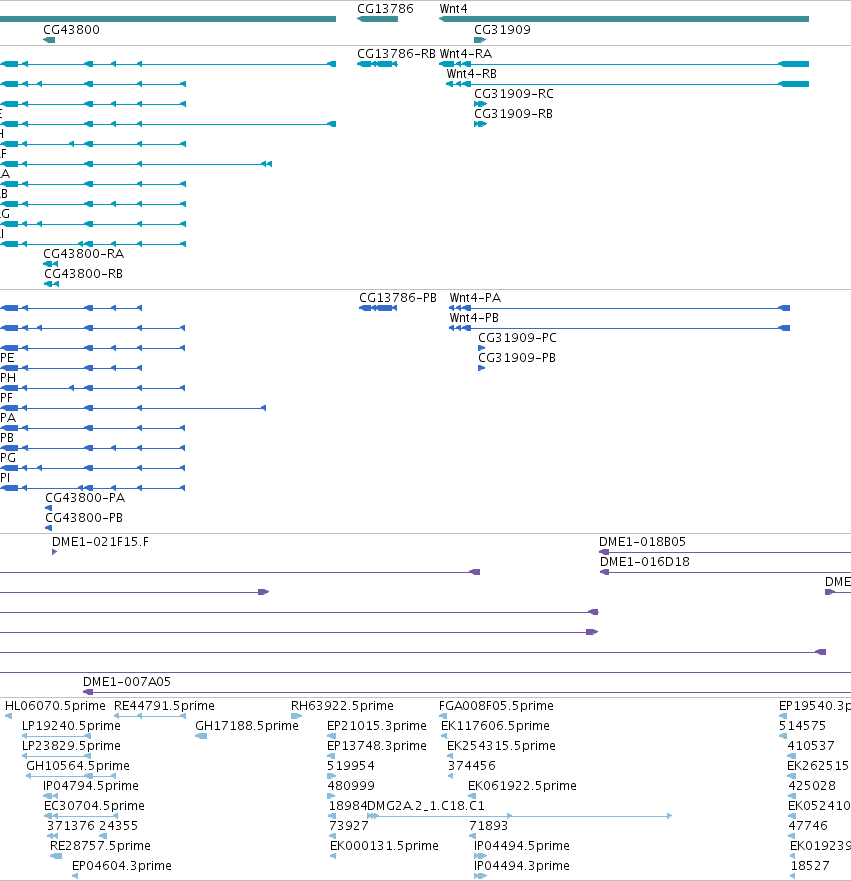Image resolution: width=851 pixels, height=881 pixels.
Task: Click EST EK061922.5prime
Action: [x=522, y=786]
